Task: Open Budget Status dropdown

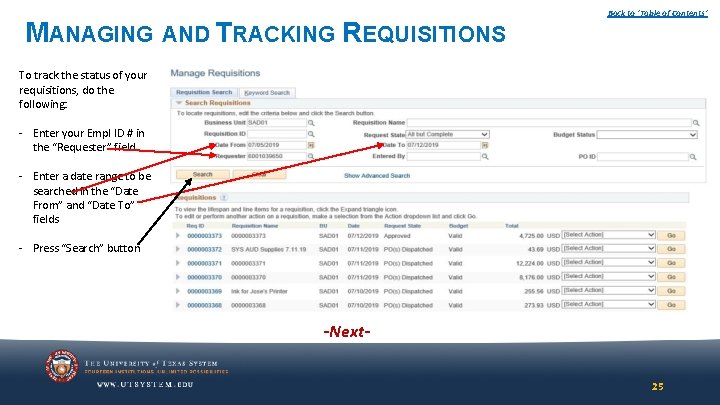Action: click(647, 135)
